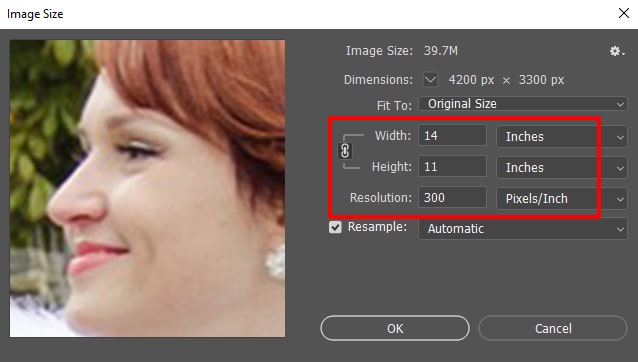The height and width of the screenshot is (362, 638).
Task: Click the Width: label
Action: [393, 135]
